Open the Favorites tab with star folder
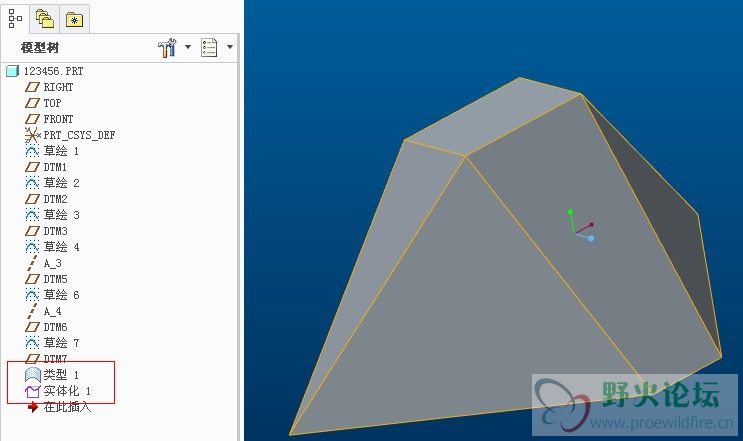 click(x=74, y=19)
